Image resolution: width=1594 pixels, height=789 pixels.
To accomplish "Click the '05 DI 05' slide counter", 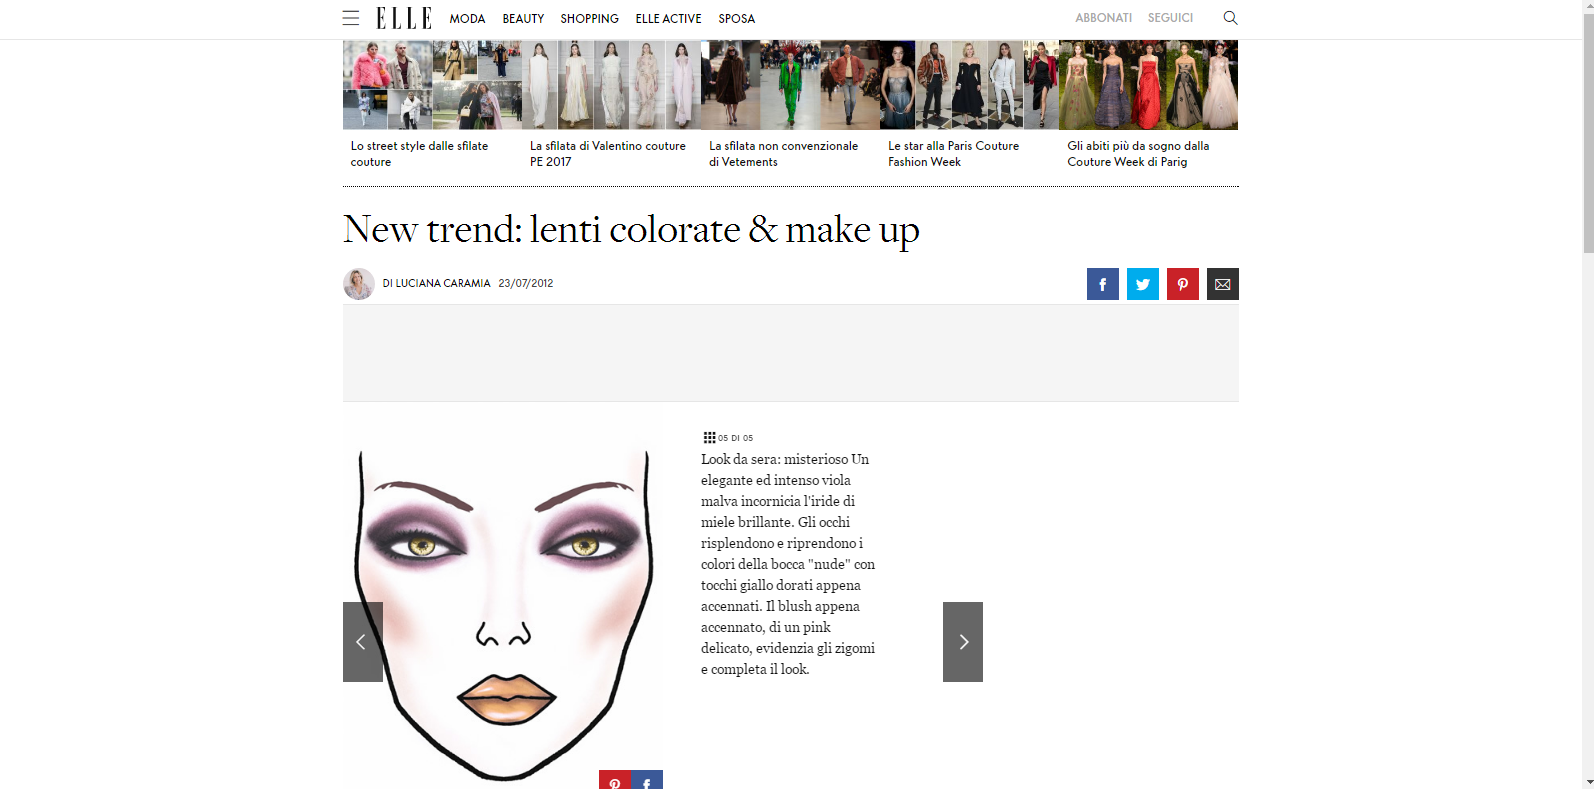I will tap(735, 438).
